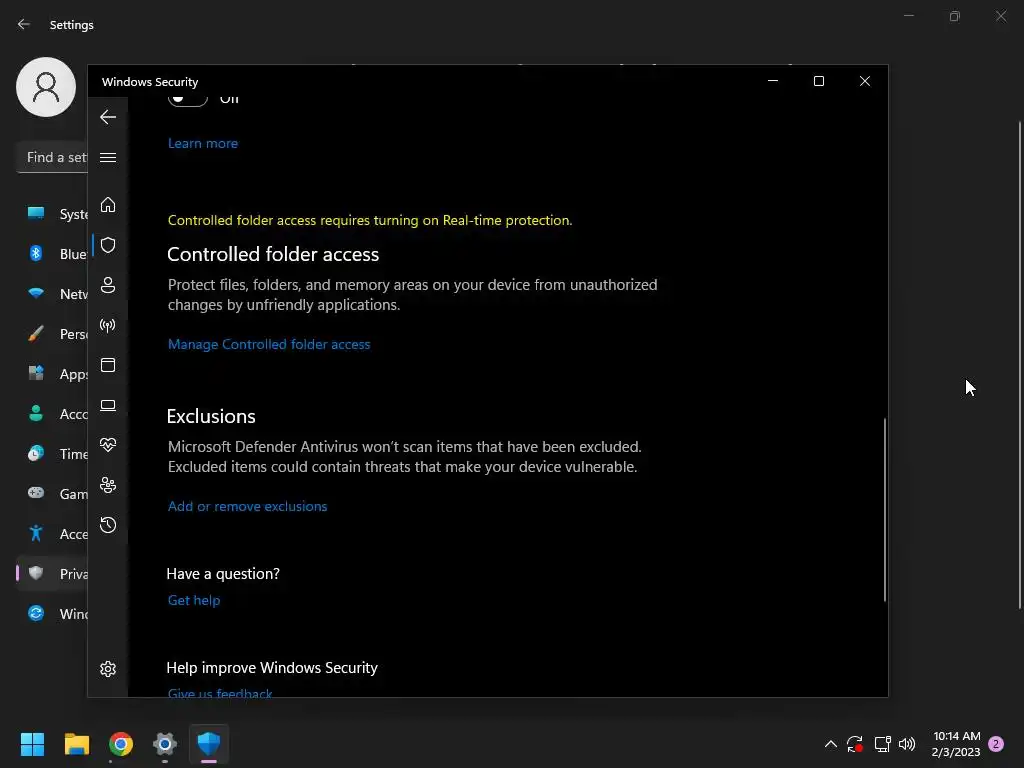Click the Learn more link

[x=202, y=143]
